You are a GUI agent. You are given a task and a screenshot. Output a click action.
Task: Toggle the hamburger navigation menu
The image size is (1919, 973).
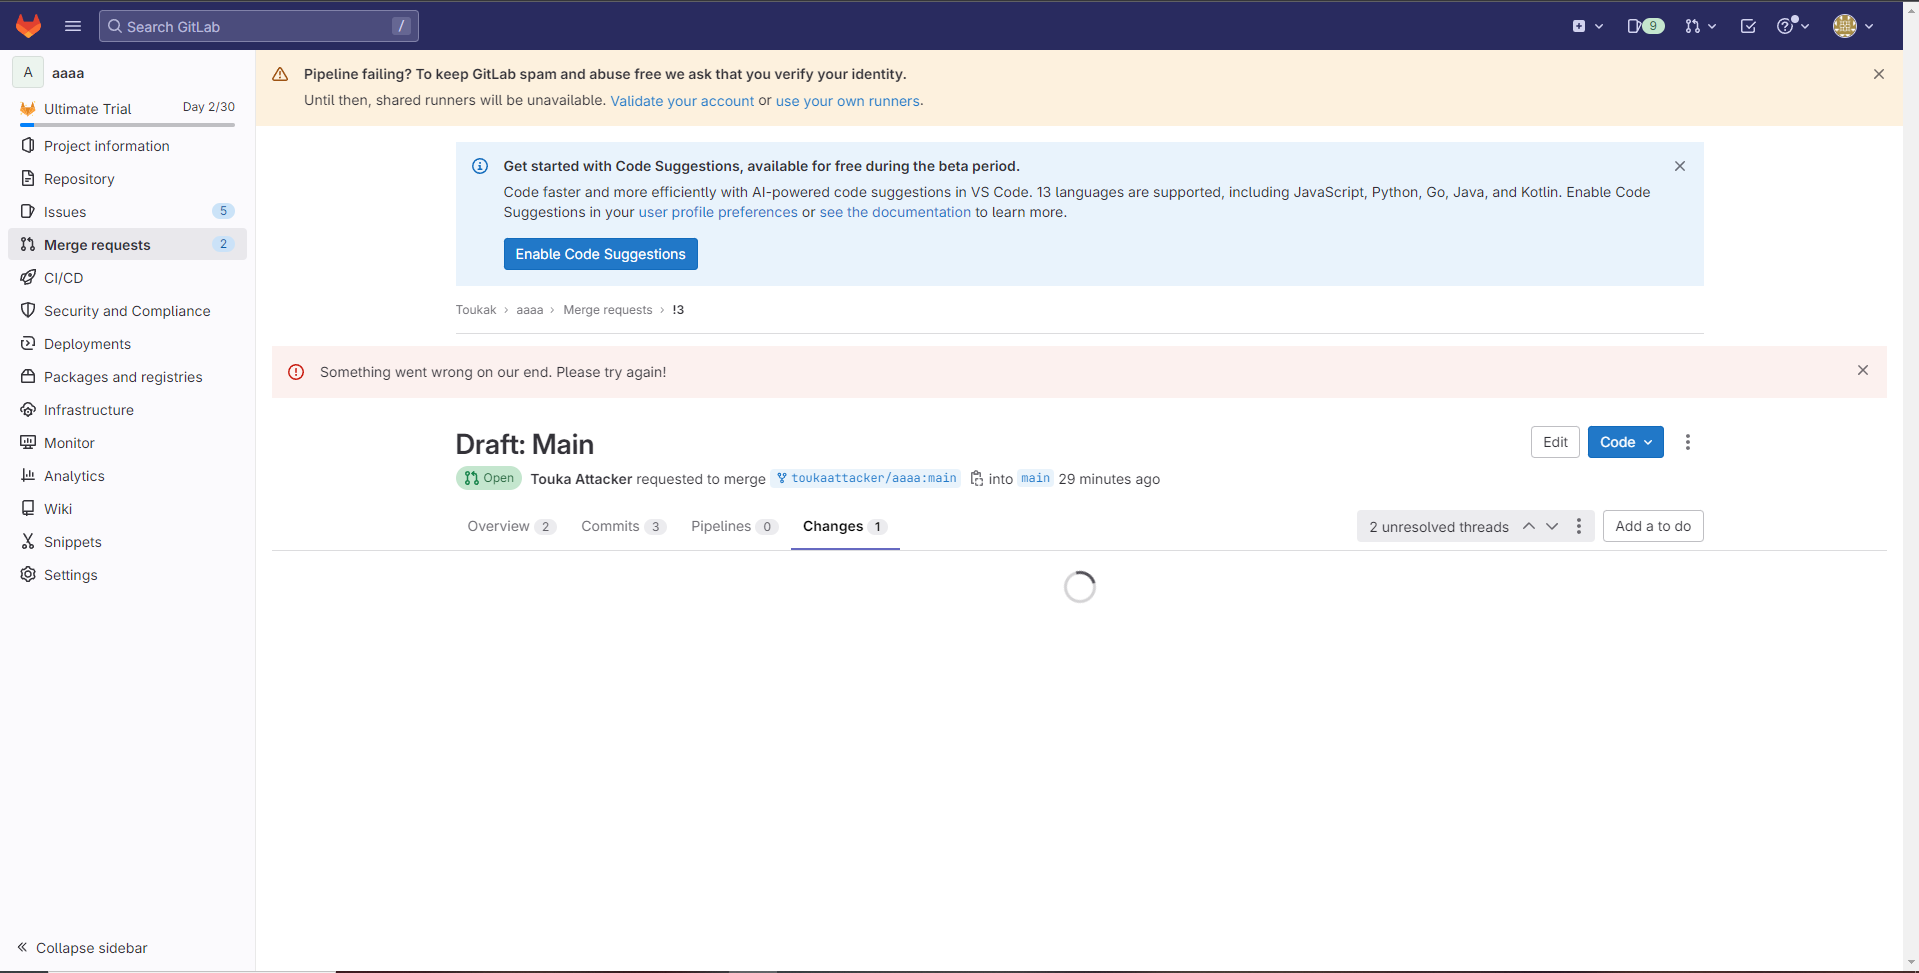pos(73,26)
